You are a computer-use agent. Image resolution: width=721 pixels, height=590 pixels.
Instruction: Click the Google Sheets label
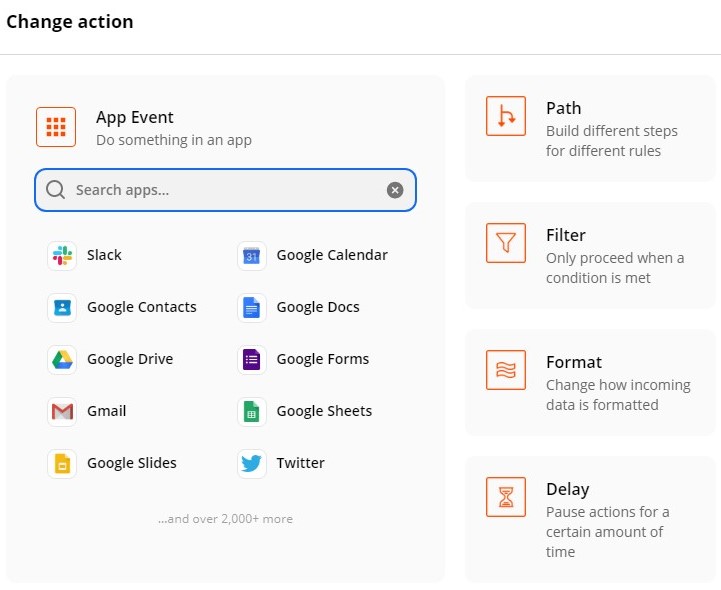pos(324,411)
